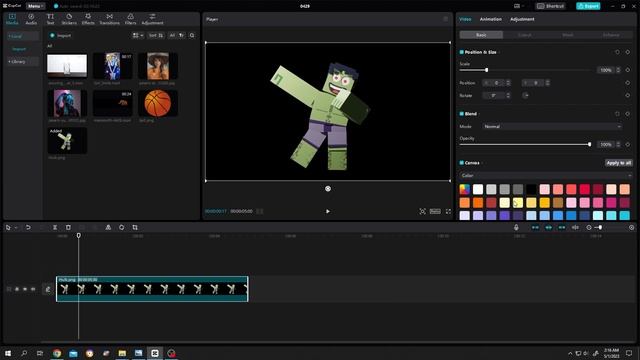Open the Blend Mode Normal dropdown

[x=552, y=127]
